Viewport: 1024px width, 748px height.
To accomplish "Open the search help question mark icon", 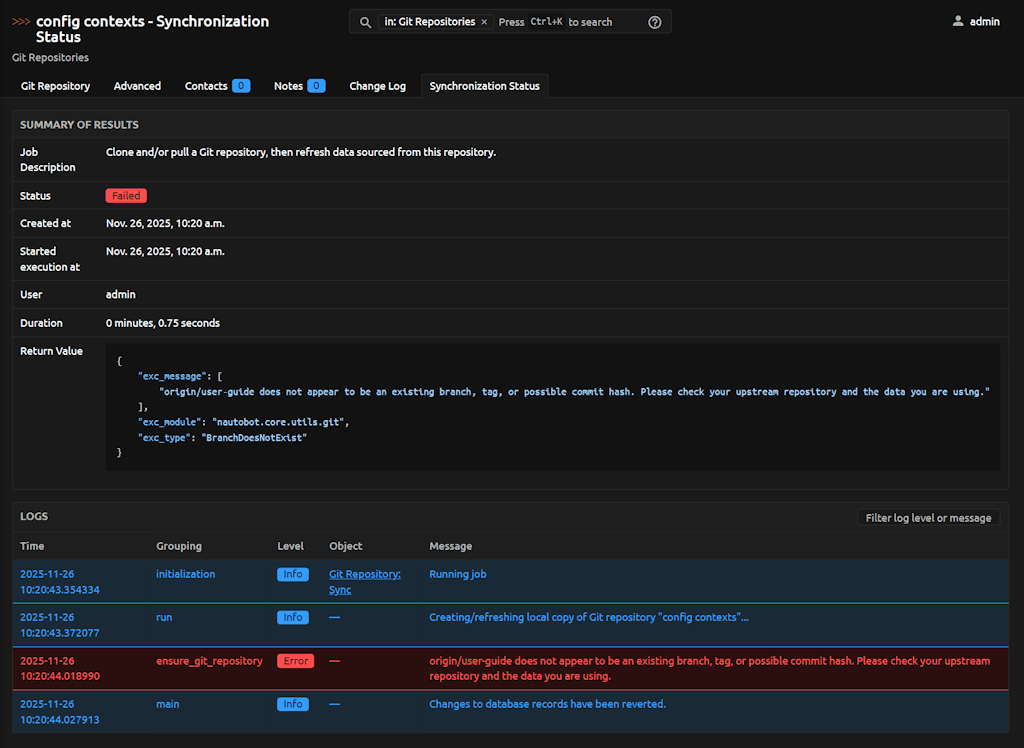I will pyautogui.click(x=655, y=22).
